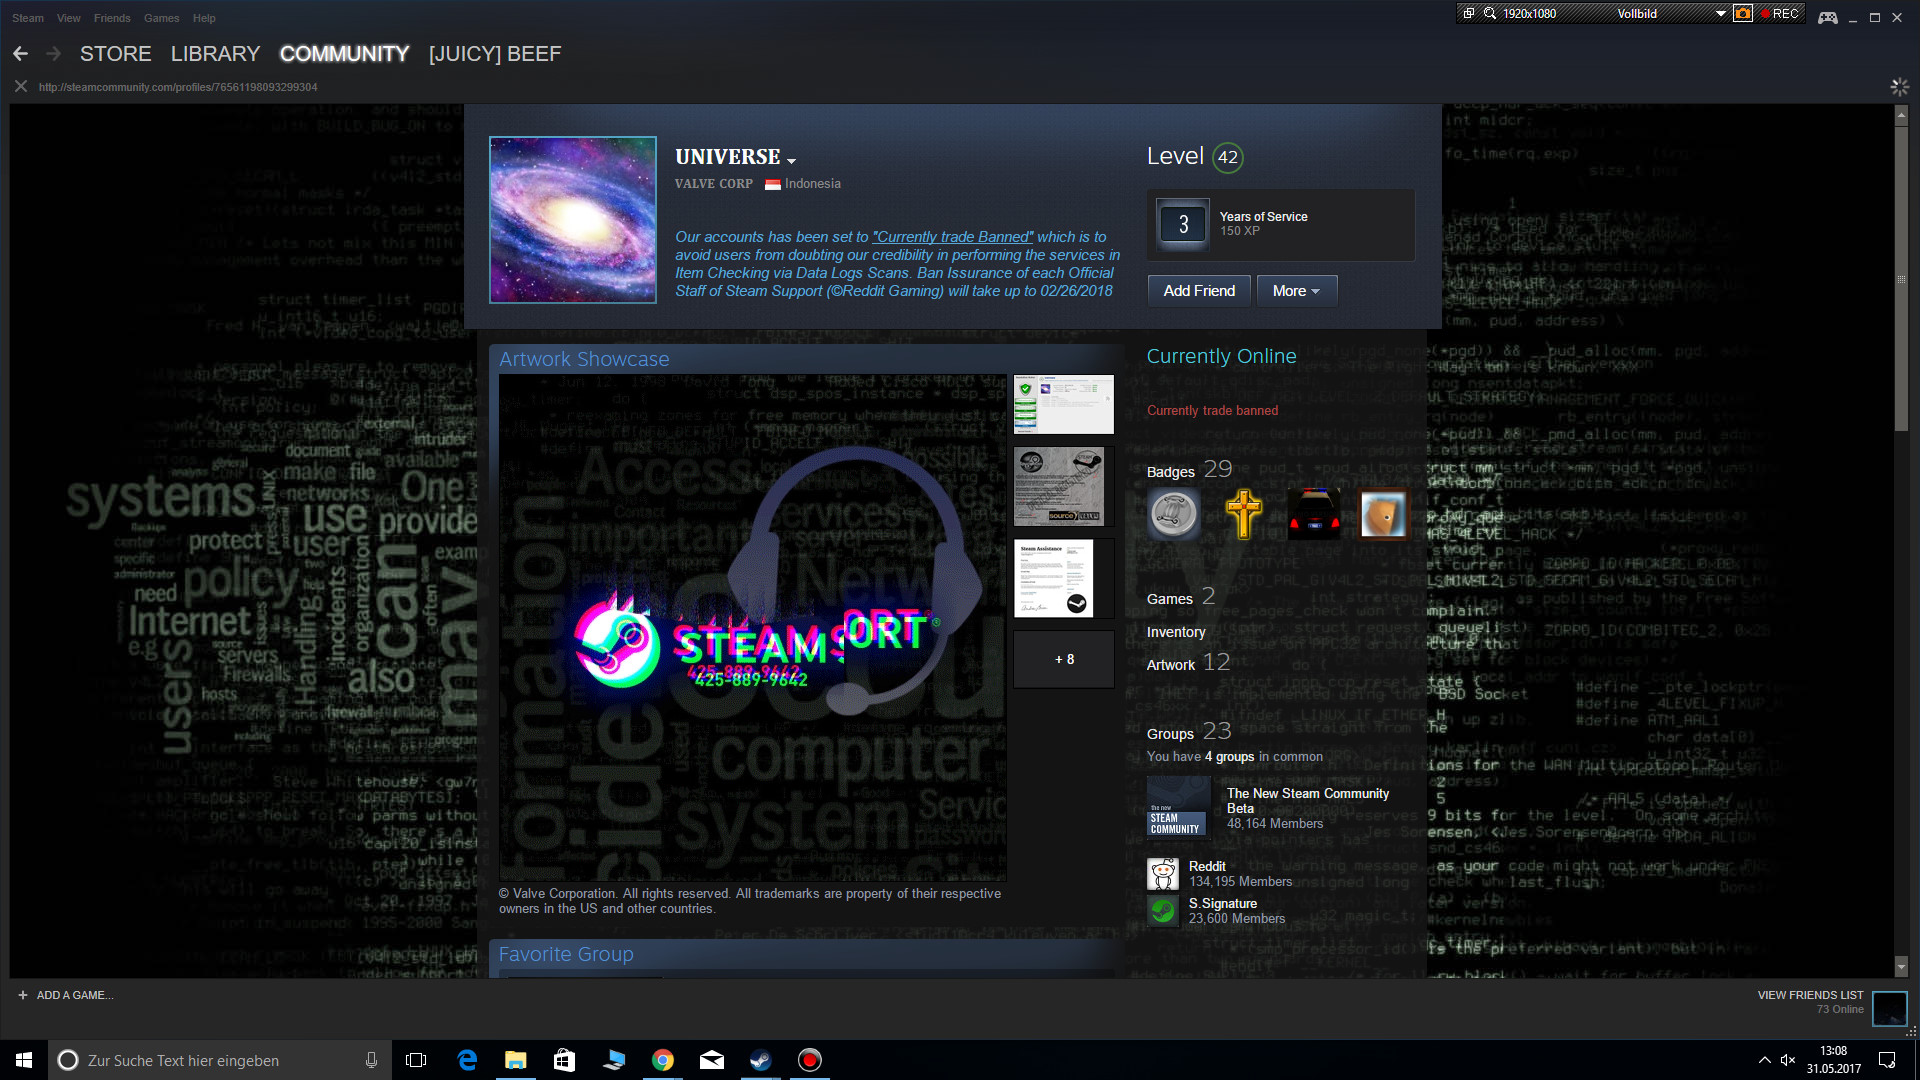
Task: Click the red REC recording indicator
Action: 1780,14
